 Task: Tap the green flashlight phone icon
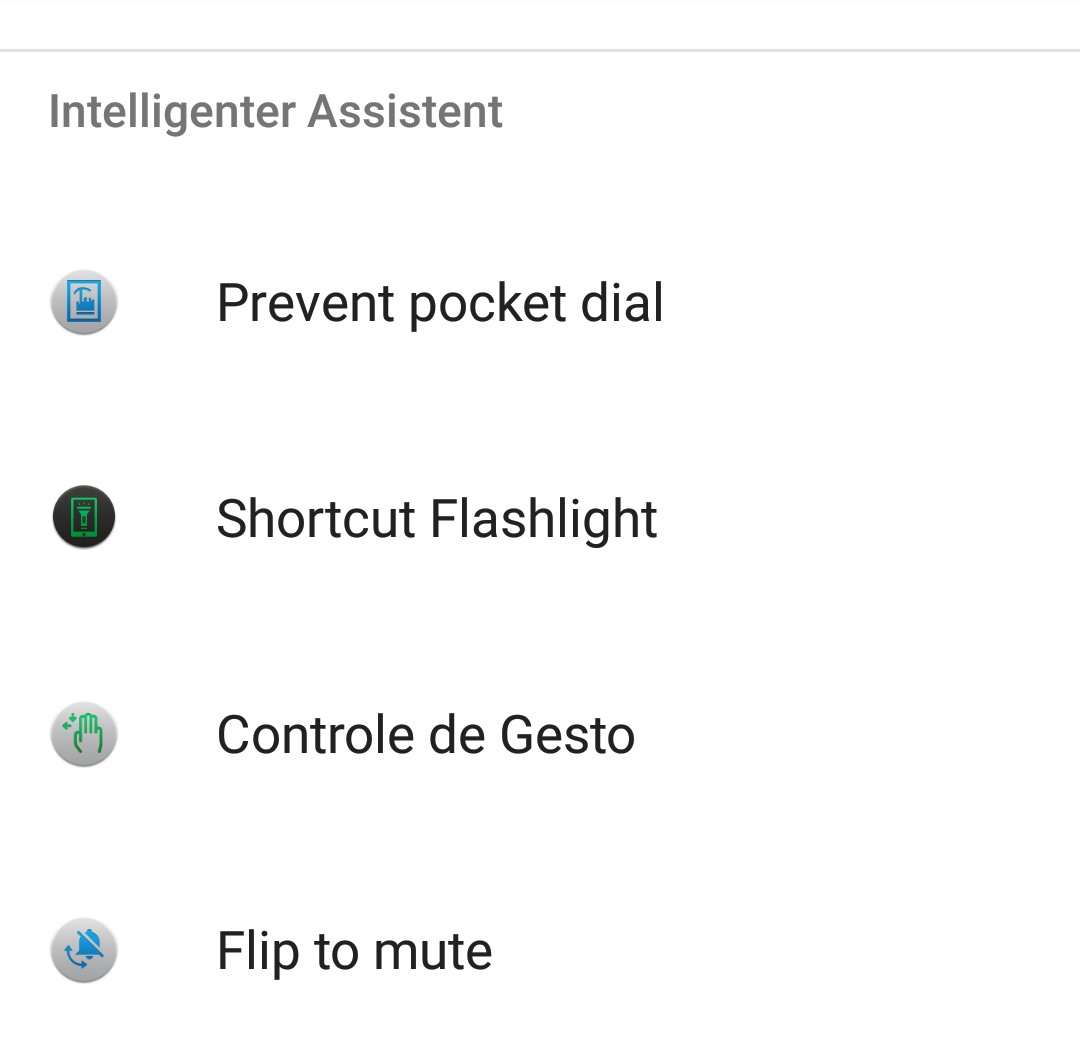84,517
